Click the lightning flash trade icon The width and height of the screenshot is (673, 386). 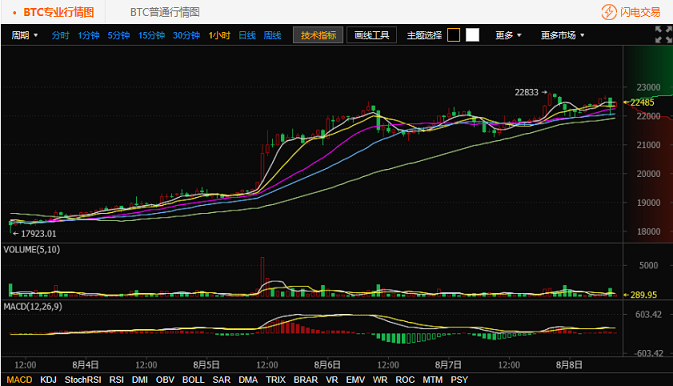[x=609, y=12]
